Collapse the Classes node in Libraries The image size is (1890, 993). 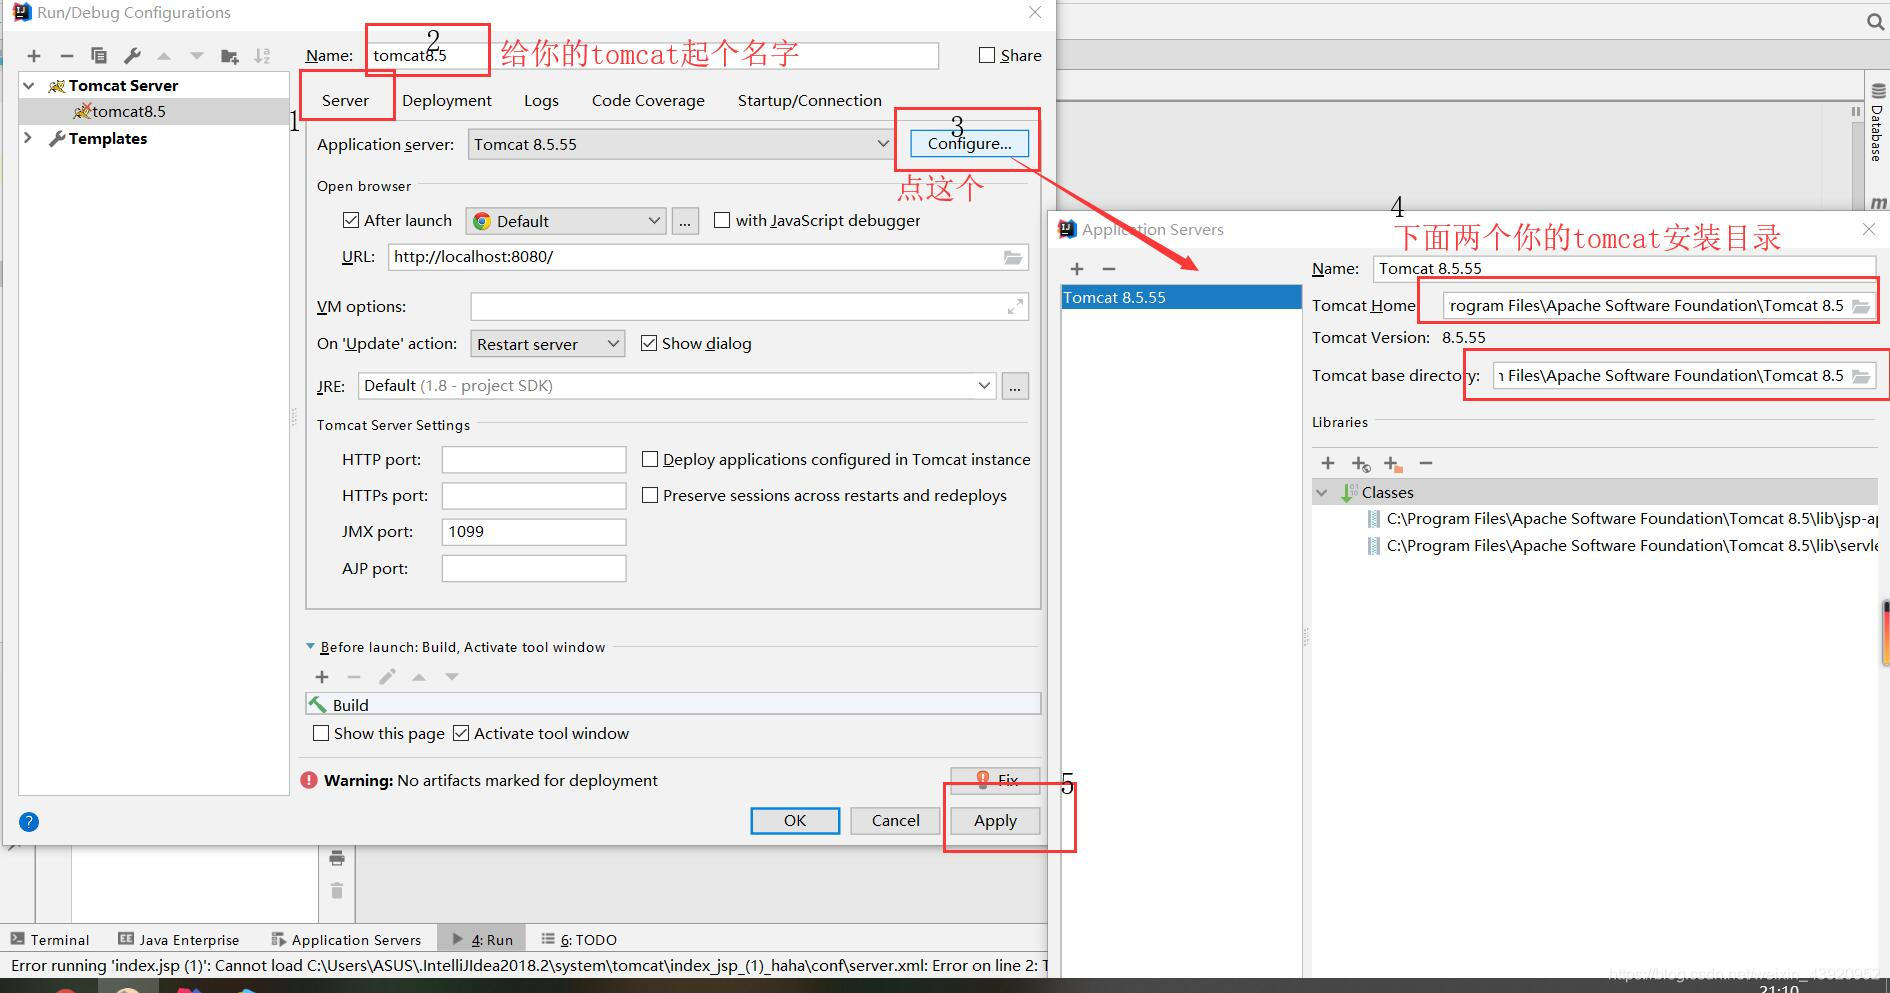1322,492
